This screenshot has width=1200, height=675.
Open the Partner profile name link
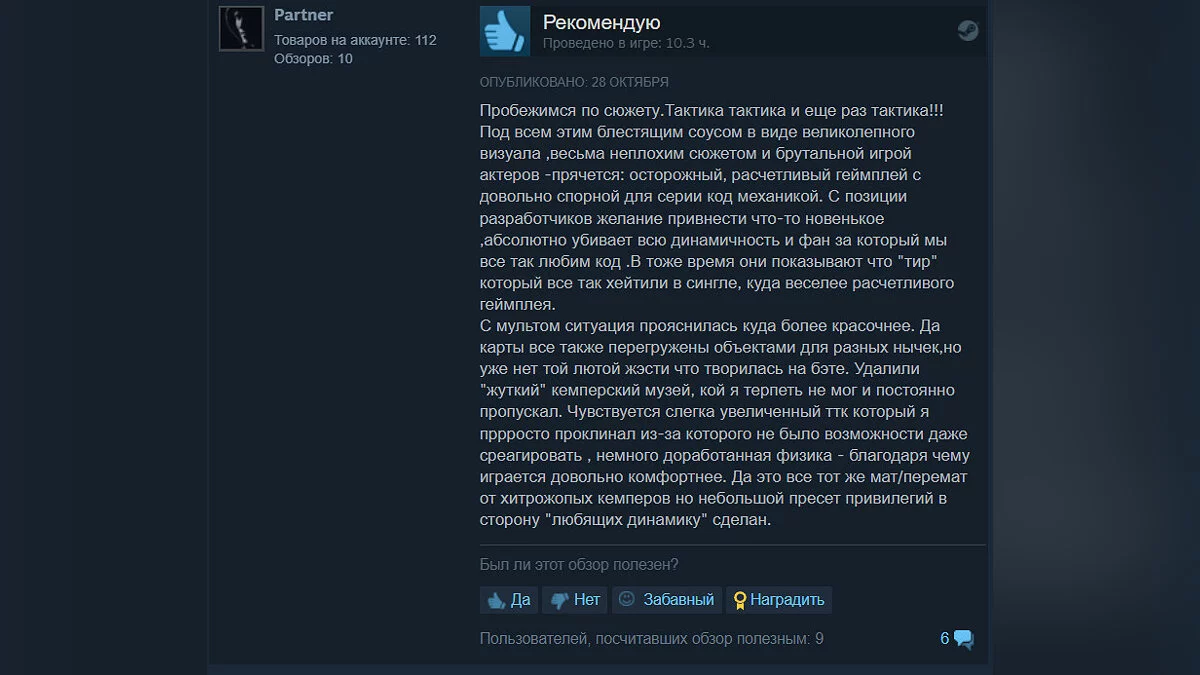304,15
